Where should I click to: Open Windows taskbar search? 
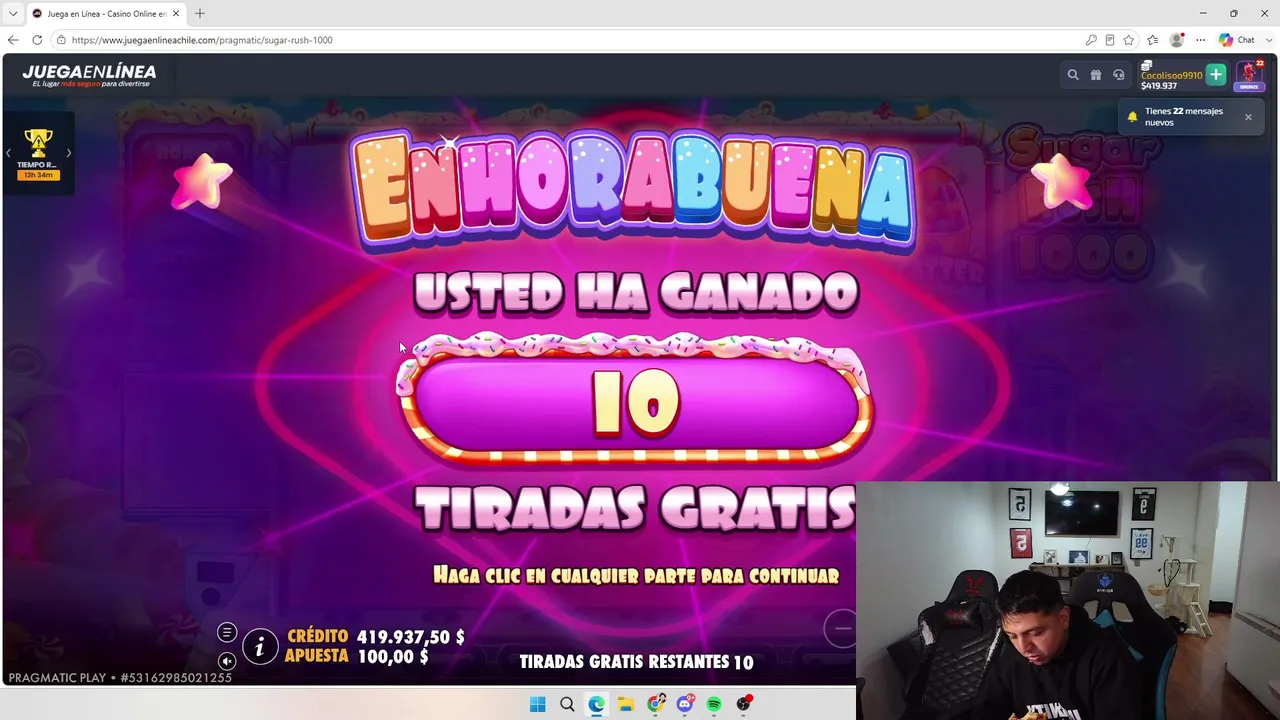coord(567,704)
